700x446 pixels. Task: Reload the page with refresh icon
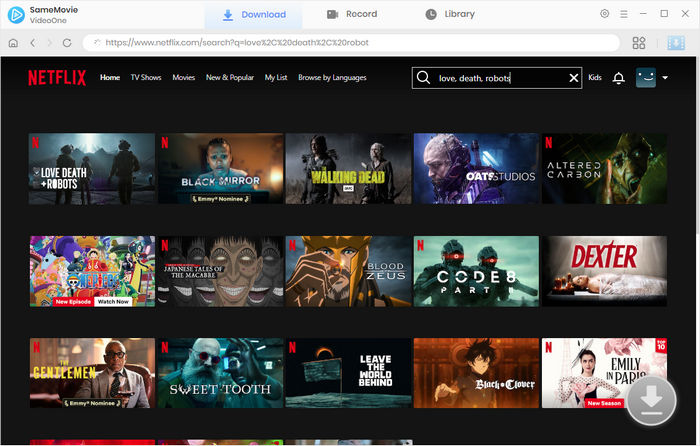point(67,43)
